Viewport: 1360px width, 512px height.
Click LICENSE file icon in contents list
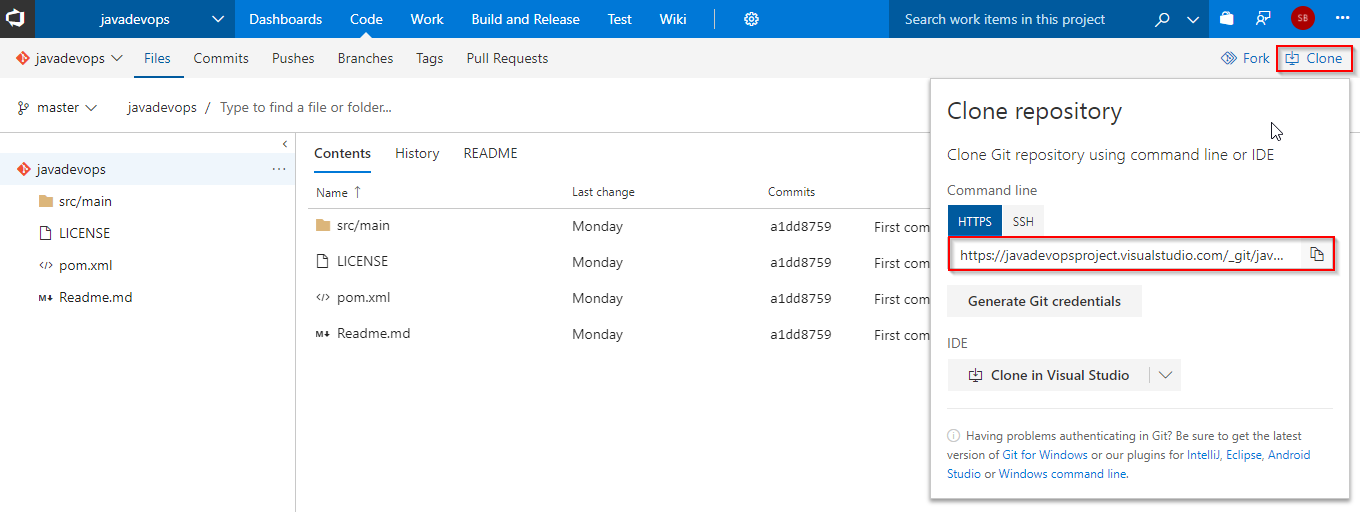point(322,261)
